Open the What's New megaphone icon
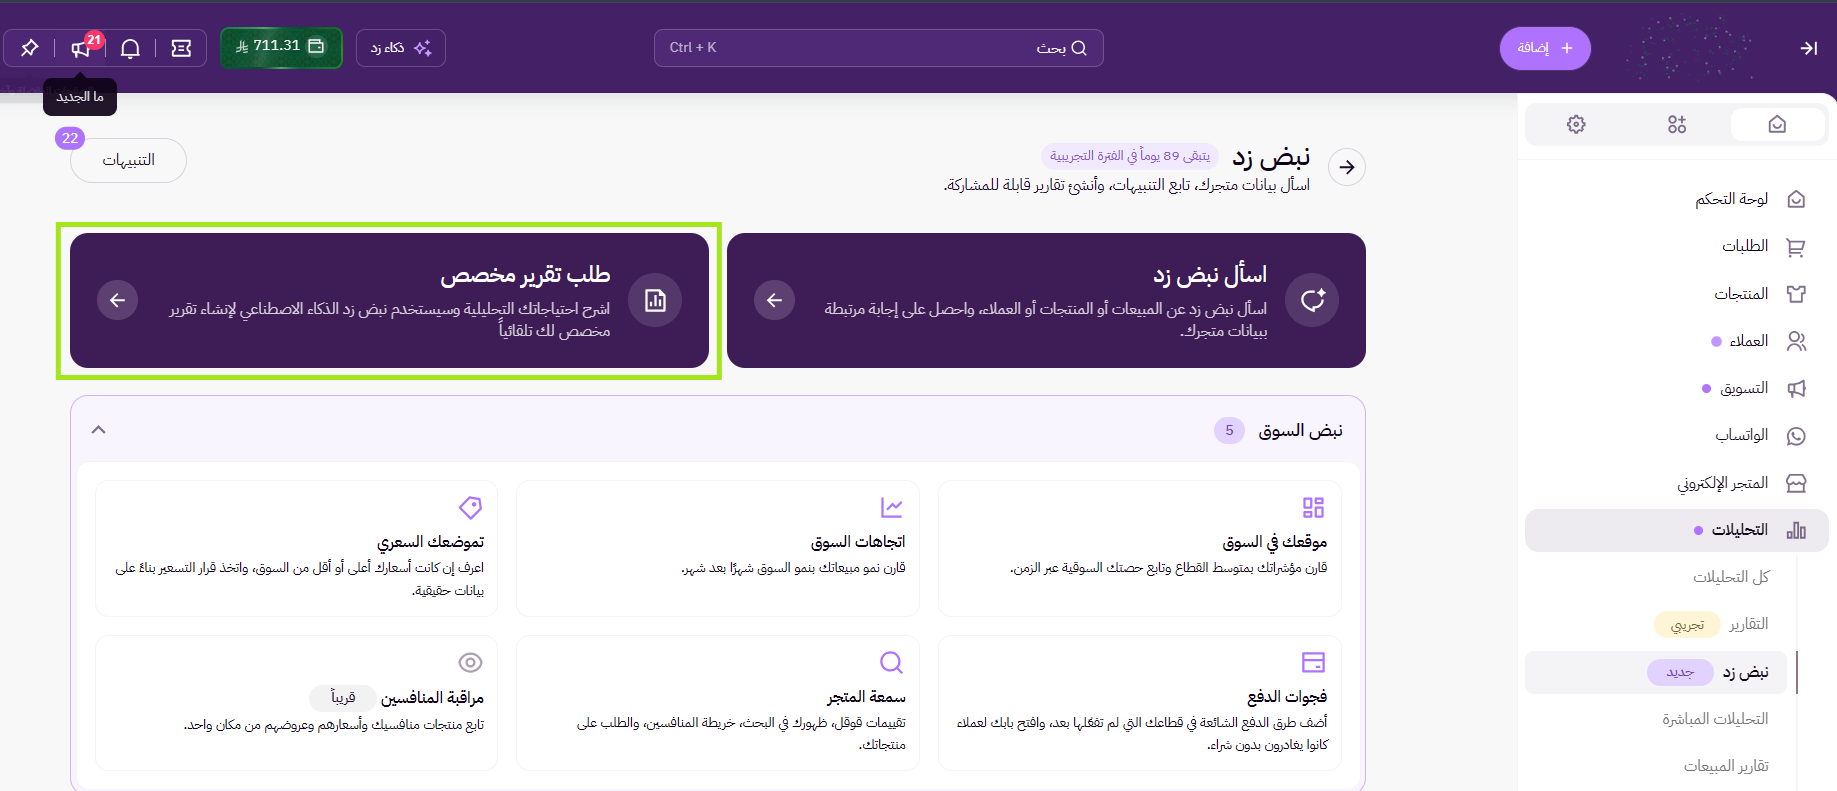1837x791 pixels. click(81, 48)
